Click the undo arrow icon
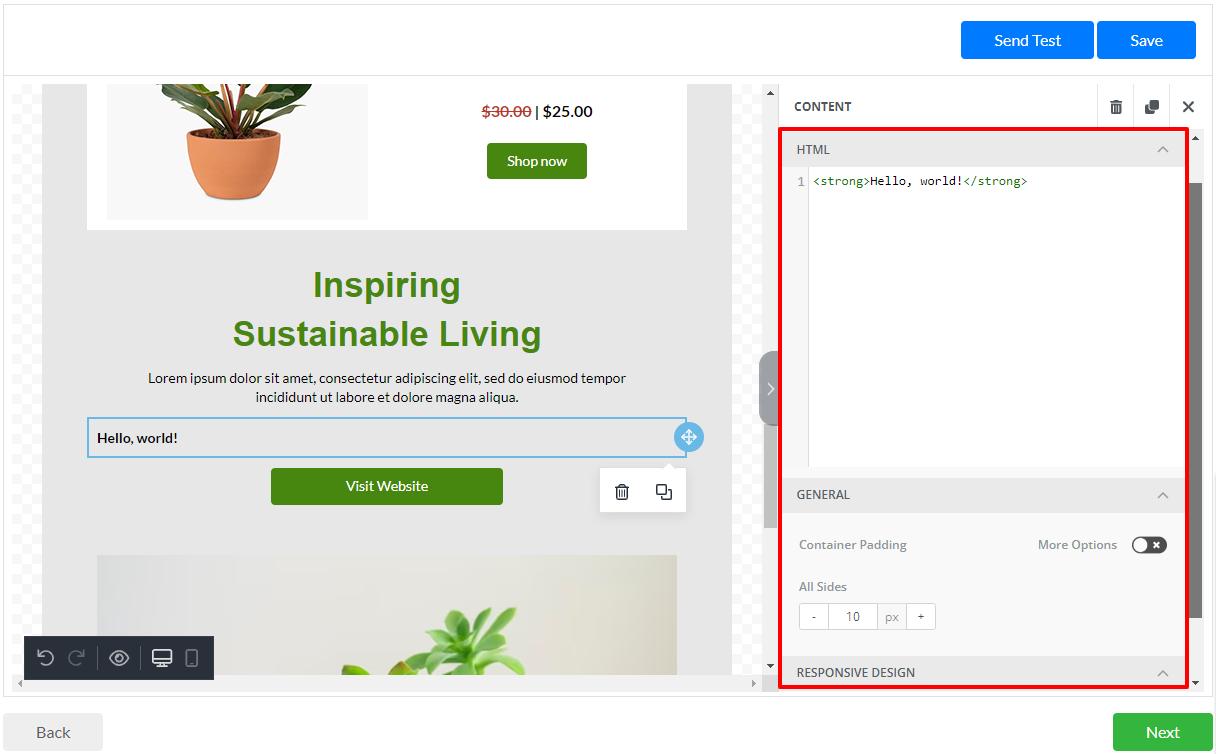1216x754 pixels. (45, 658)
